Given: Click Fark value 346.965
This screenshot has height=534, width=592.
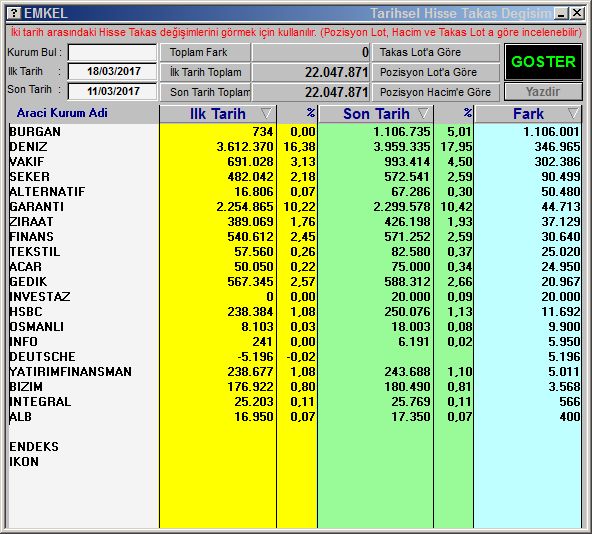Looking at the screenshot, I should point(557,147).
